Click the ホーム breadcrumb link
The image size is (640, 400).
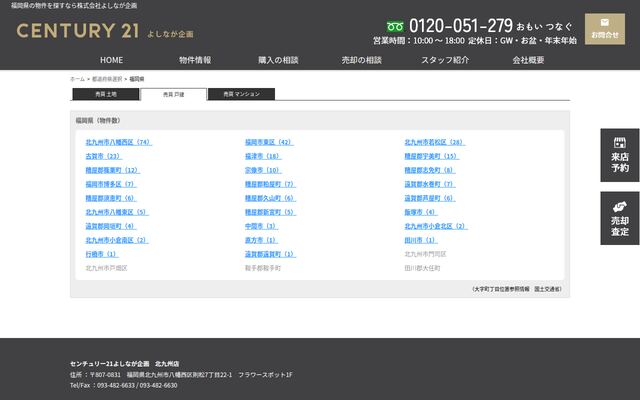(x=78, y=79)
